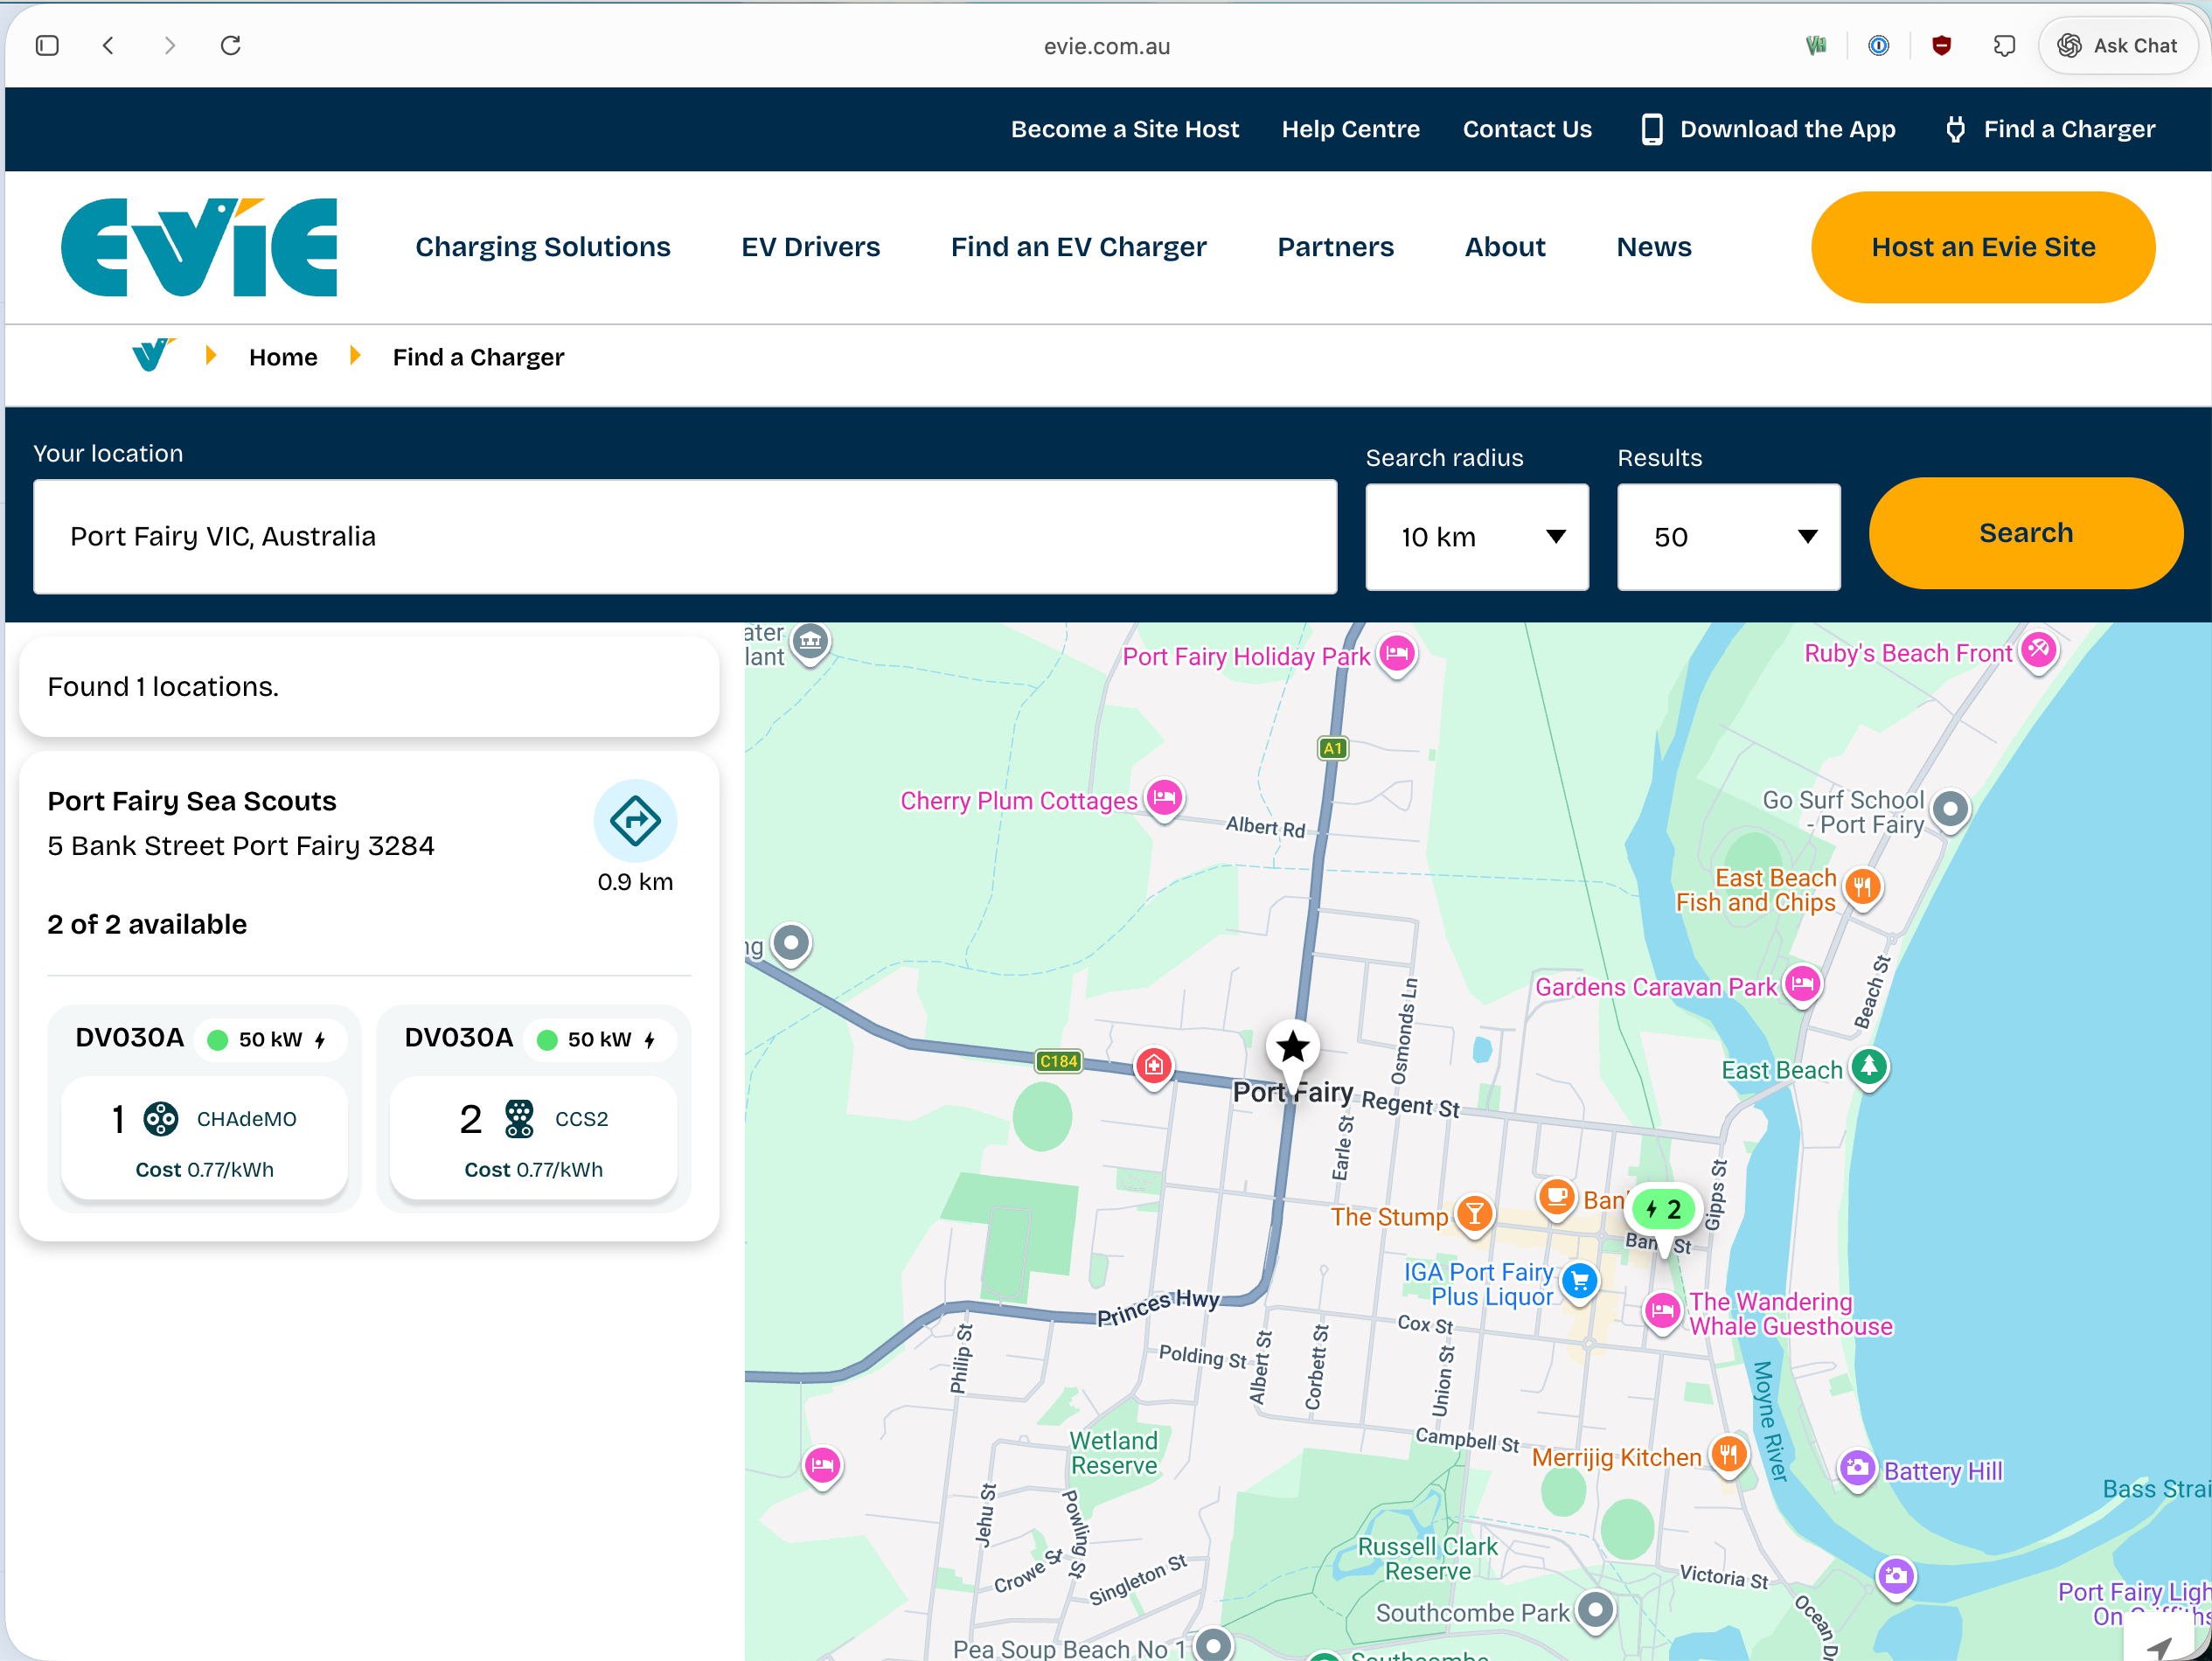2212x1661 pixels.
Task: Reload the evie.com.au page
Action: (231, 46)
